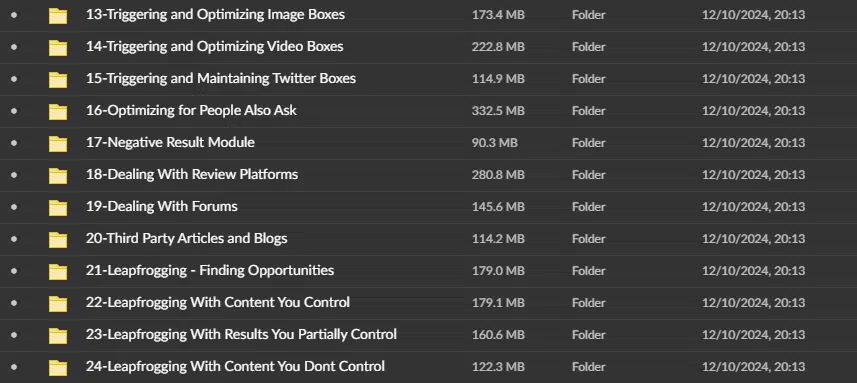
Task: Click folder icon next to 18-Dealing With Review Platforms
Action: click(x=58, y=175)
